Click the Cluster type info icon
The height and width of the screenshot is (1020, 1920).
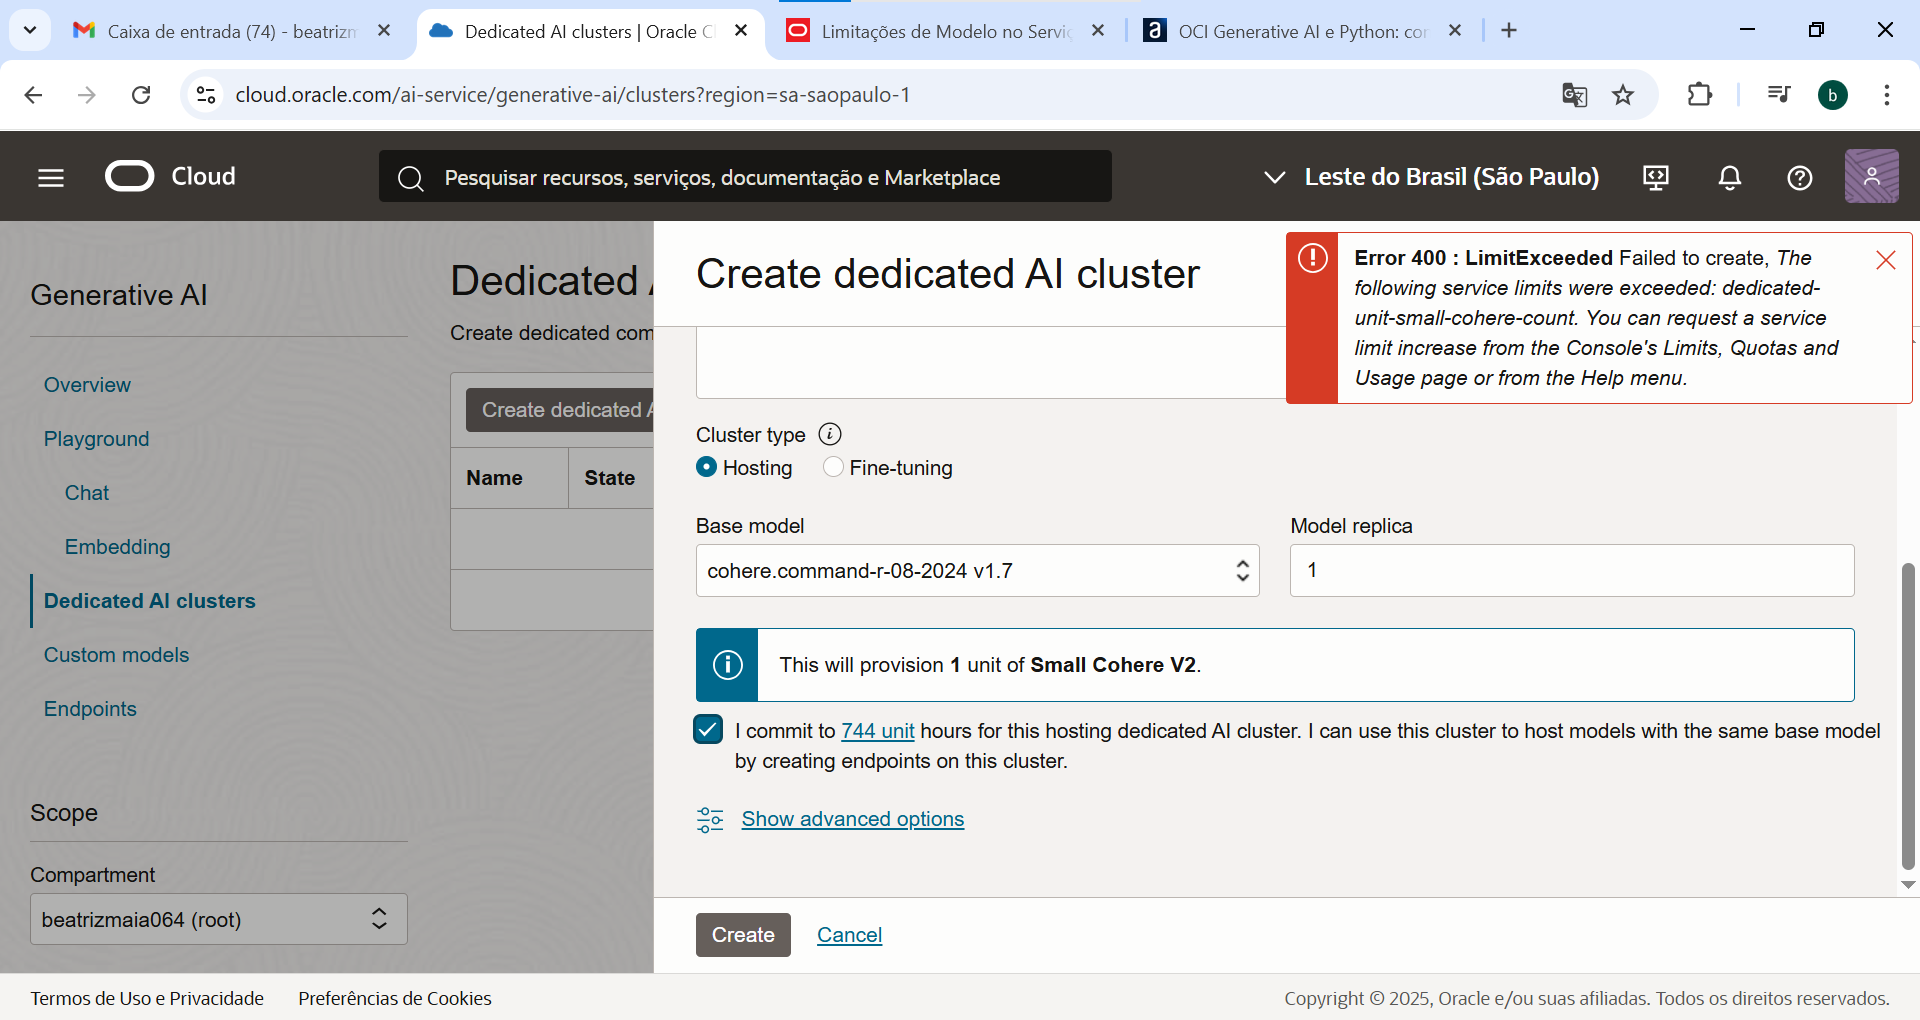(830, 434)
